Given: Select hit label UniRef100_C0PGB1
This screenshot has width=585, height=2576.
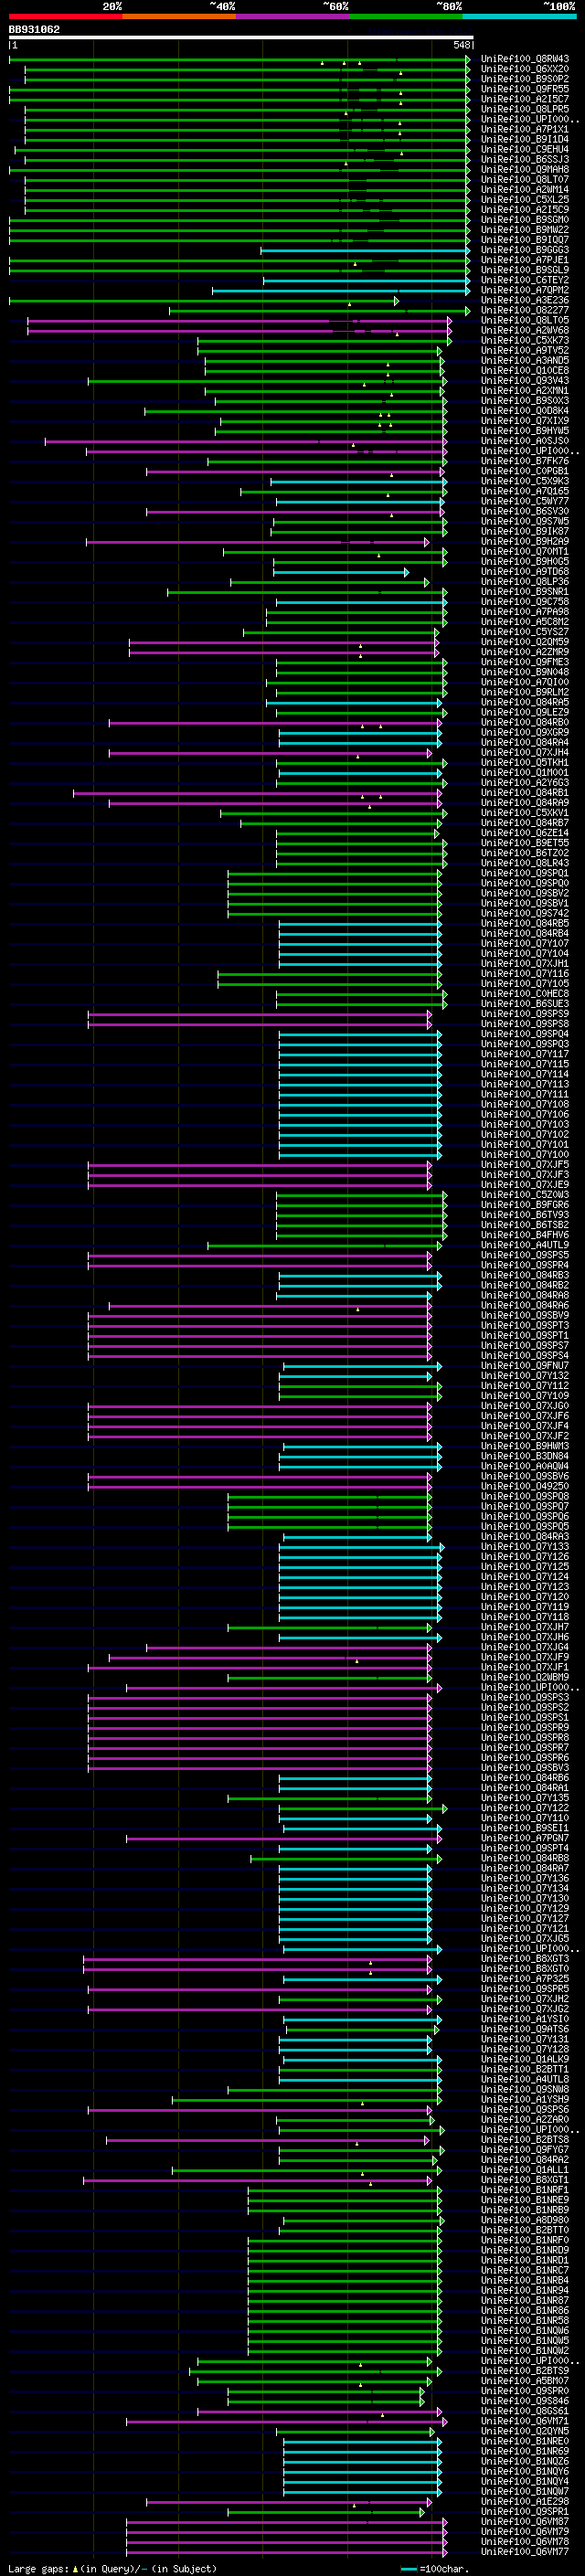Looking at the screenshot, I should click(x=524, y=471).
